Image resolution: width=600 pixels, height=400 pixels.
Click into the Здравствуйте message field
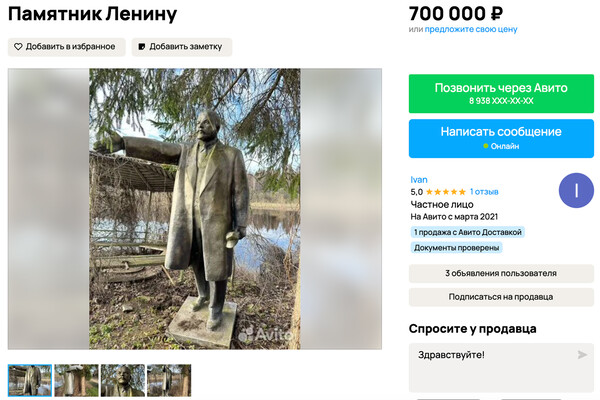[x=501, y=367]
